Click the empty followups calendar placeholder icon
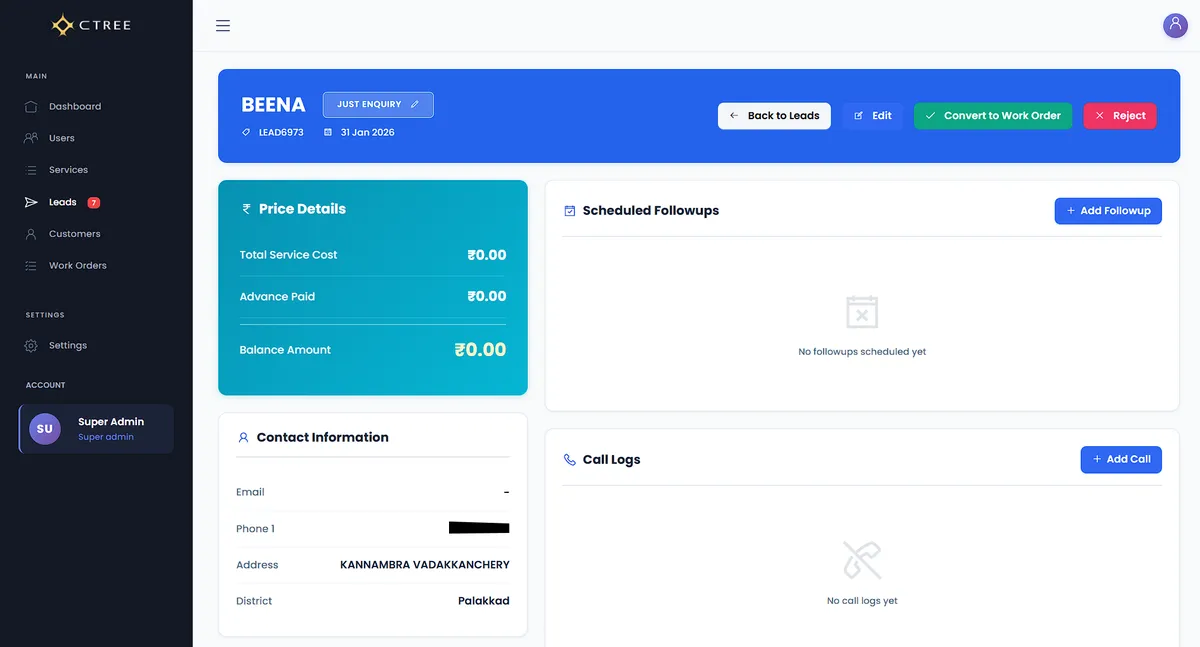The image size is (1200, 647). coord(862,312)
